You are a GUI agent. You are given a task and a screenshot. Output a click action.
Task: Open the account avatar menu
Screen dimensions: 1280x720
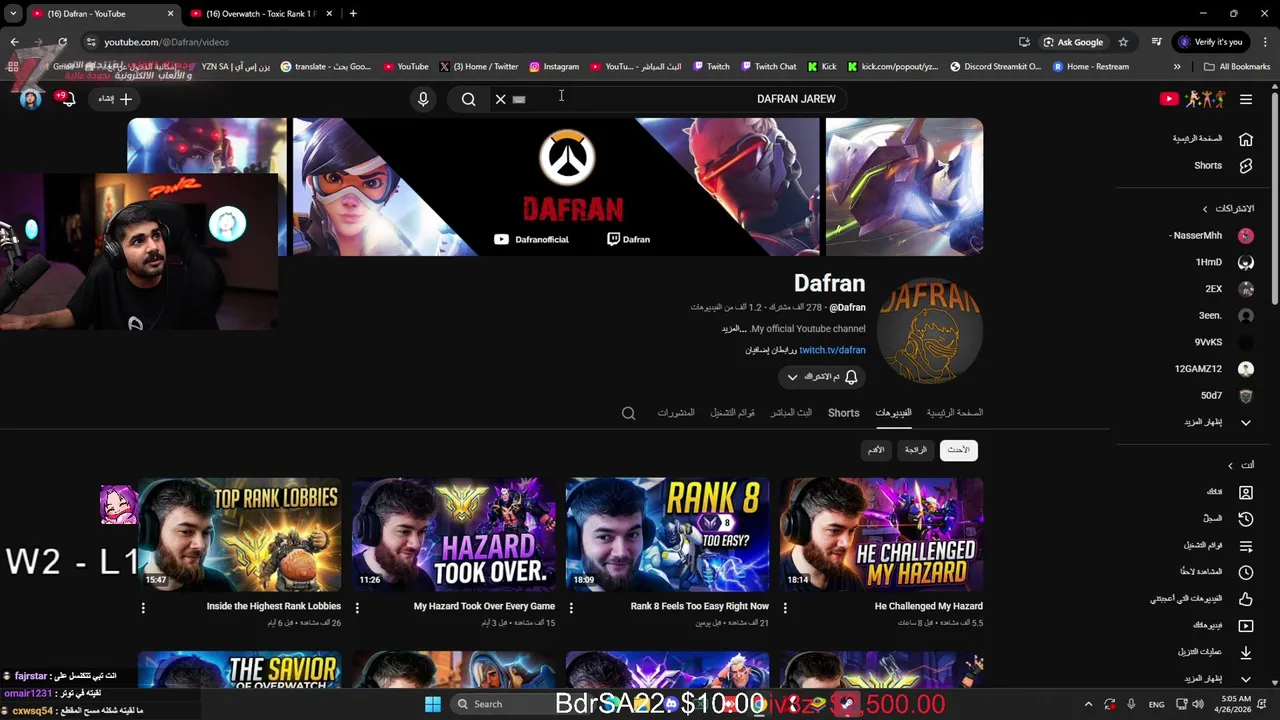point(31,99)
